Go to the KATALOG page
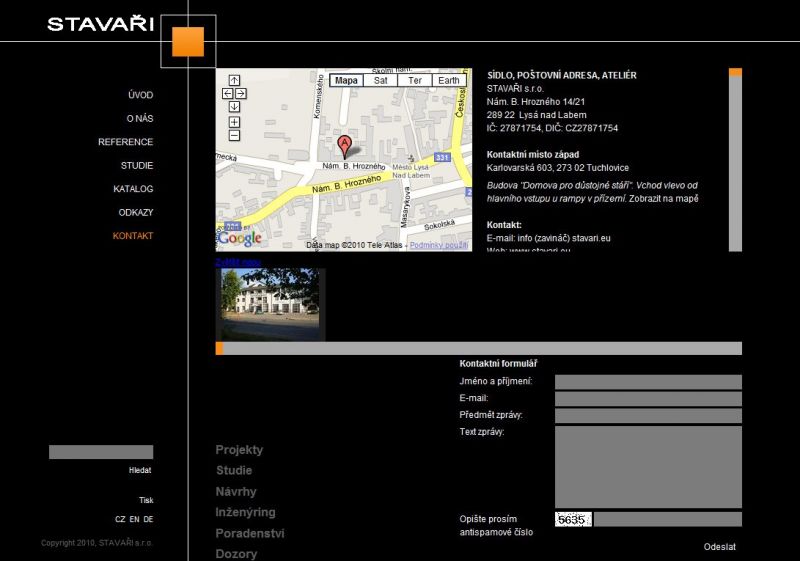This screenshot has height=561, width=800. coord(133,189)
